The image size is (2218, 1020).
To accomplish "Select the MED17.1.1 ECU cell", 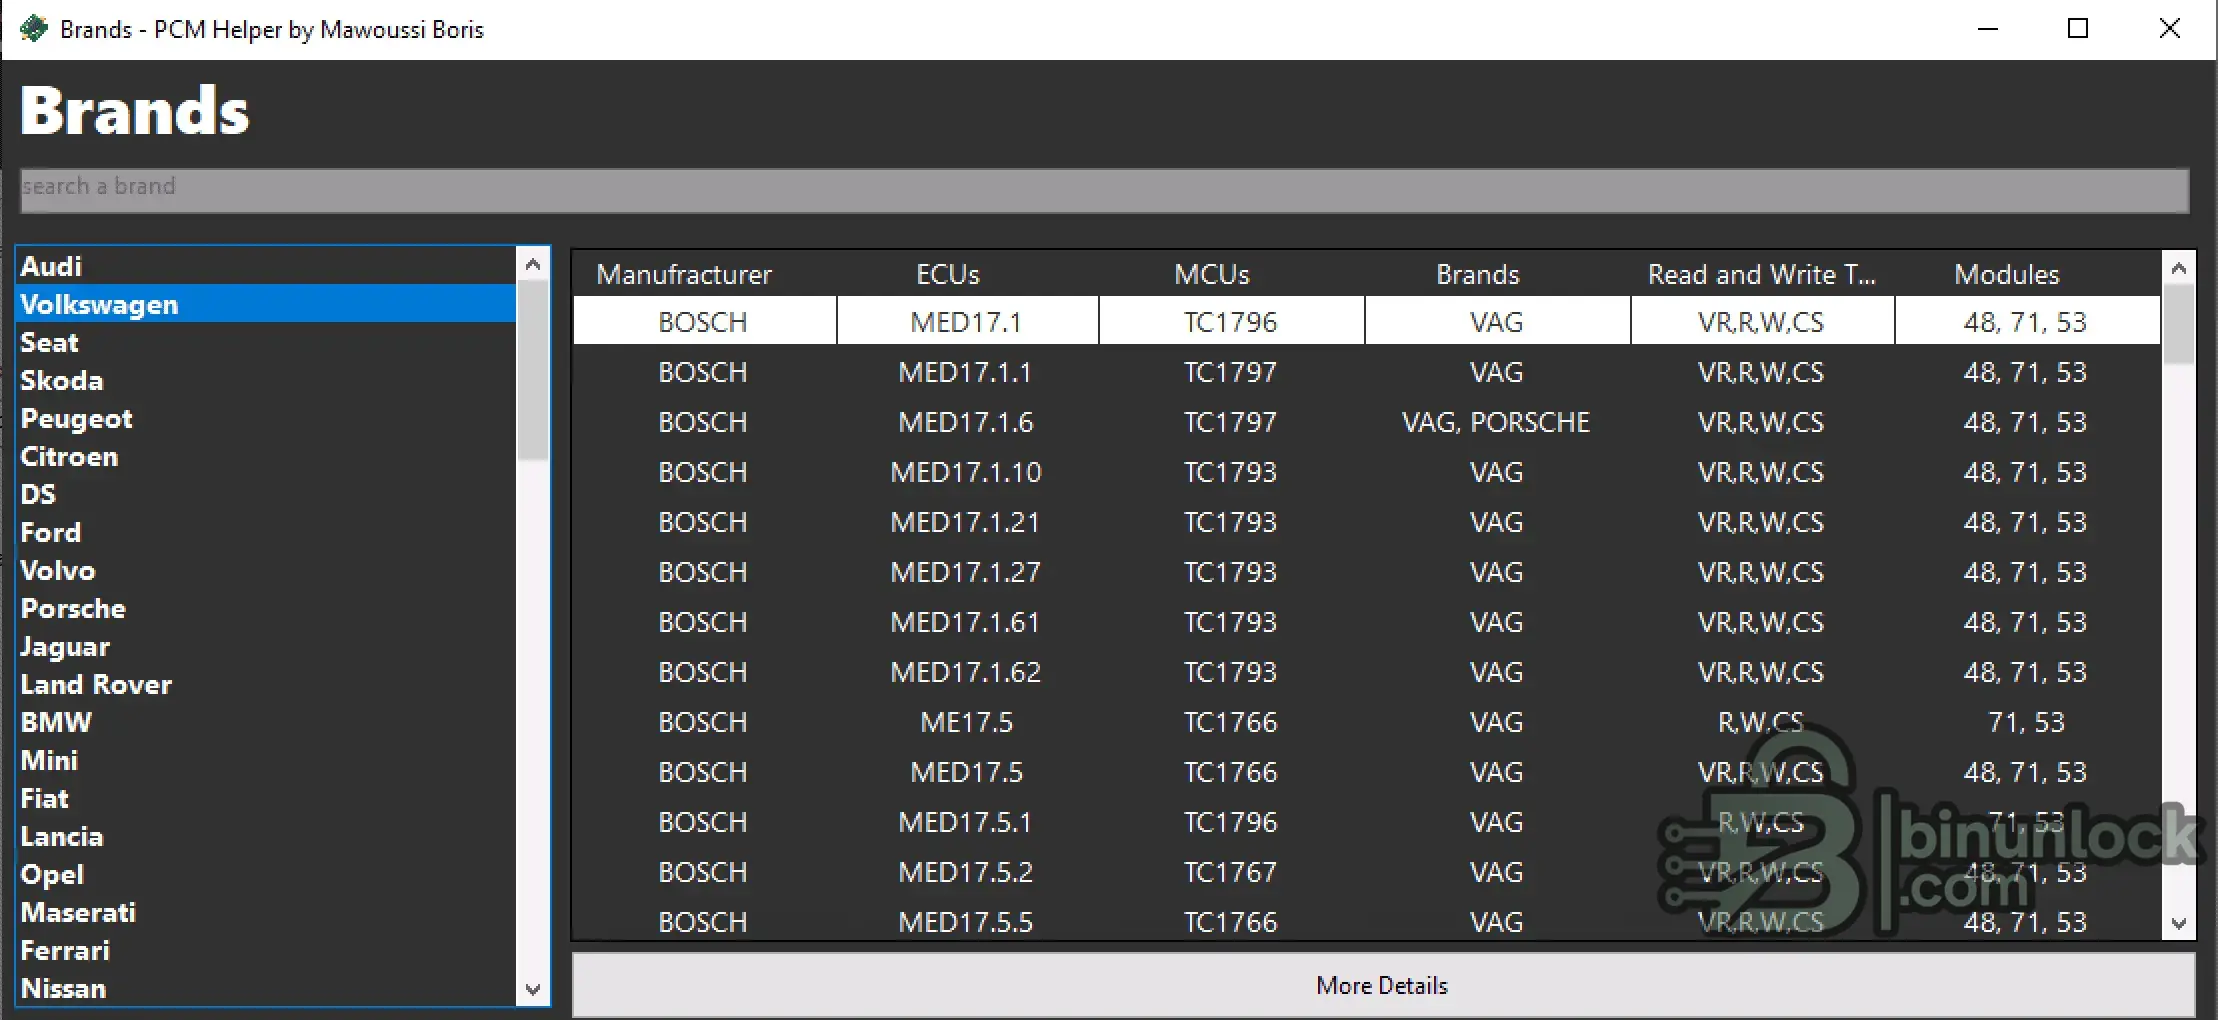I will pyautogui.click(x=967, y=372).
